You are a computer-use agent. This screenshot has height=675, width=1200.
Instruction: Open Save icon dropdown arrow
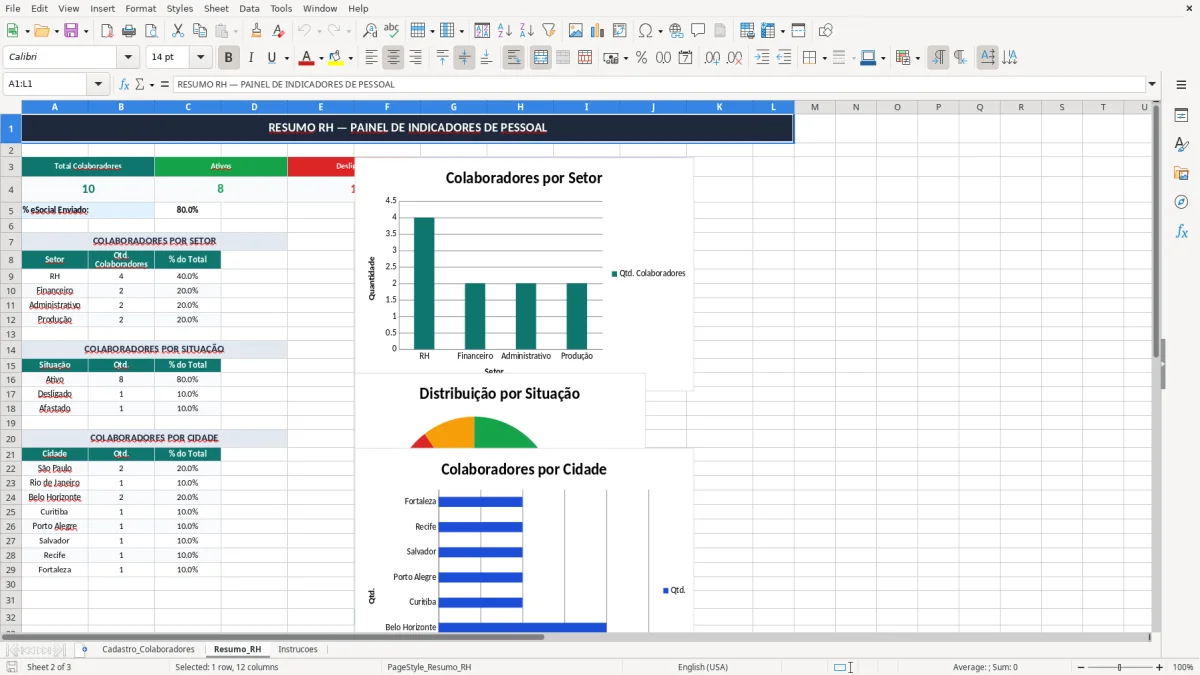(x=86, y=31)
